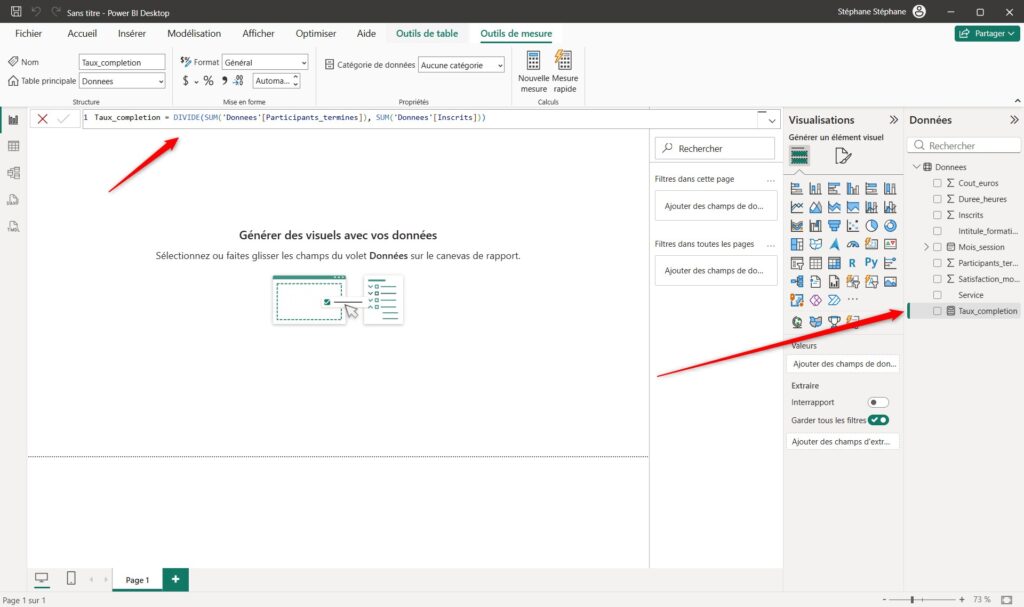1024x607 pixels.
Task: Check the Taux_completion measure
Action: (937, 311)
